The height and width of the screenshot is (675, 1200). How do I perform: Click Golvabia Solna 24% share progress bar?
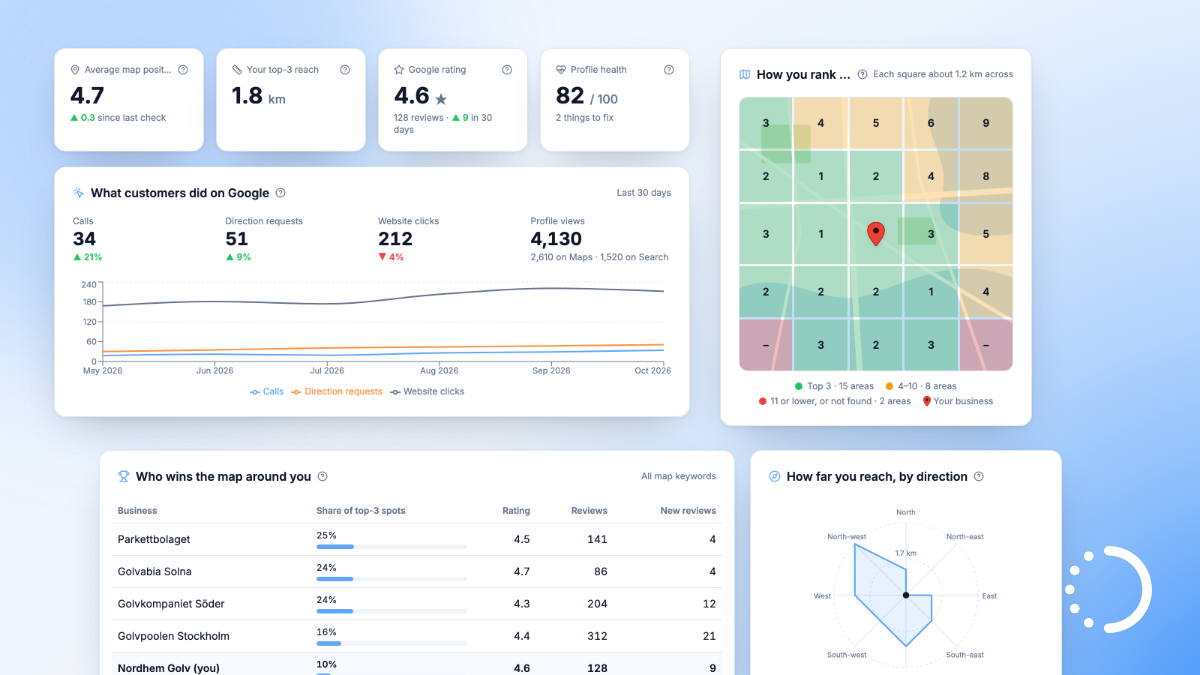[x=391, y=579]
